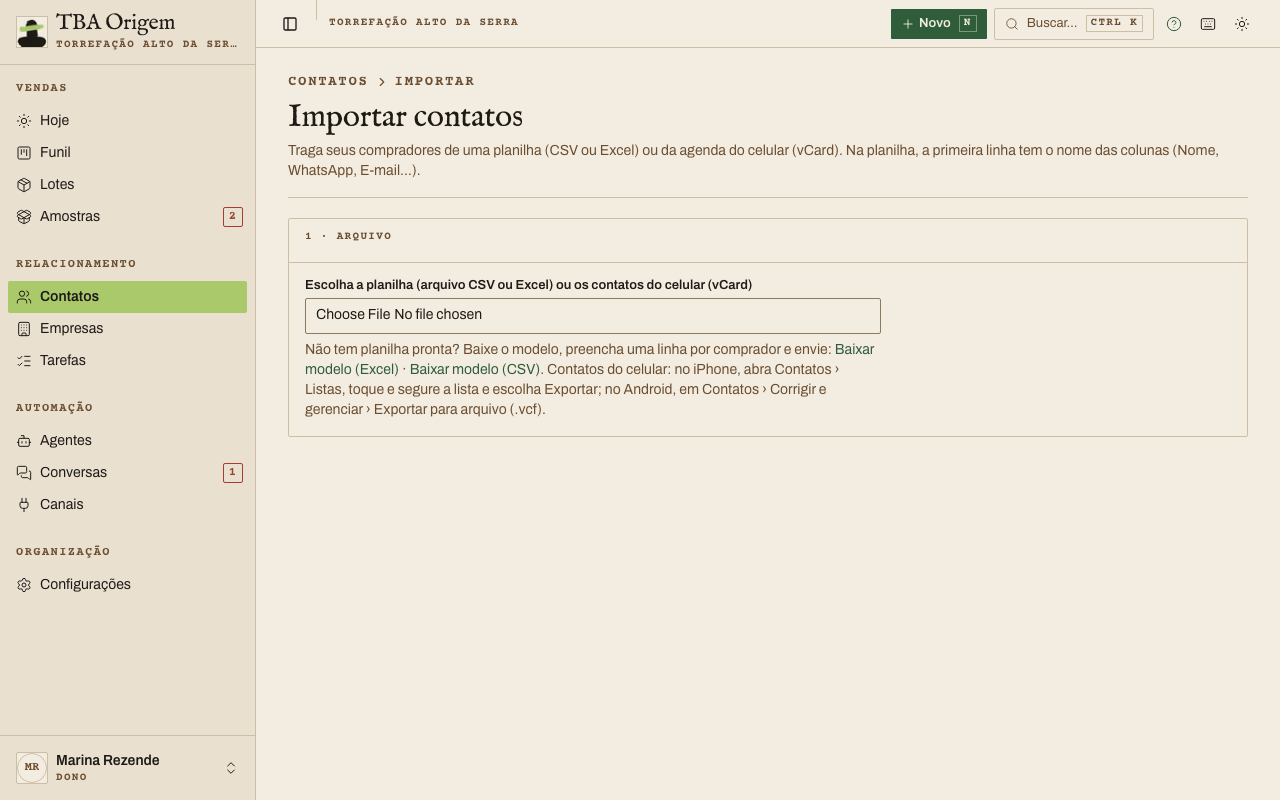Click the 'Importar contatos' heading
The width and height of the screenshot is (1280, 800).
[x=405, y=116]
